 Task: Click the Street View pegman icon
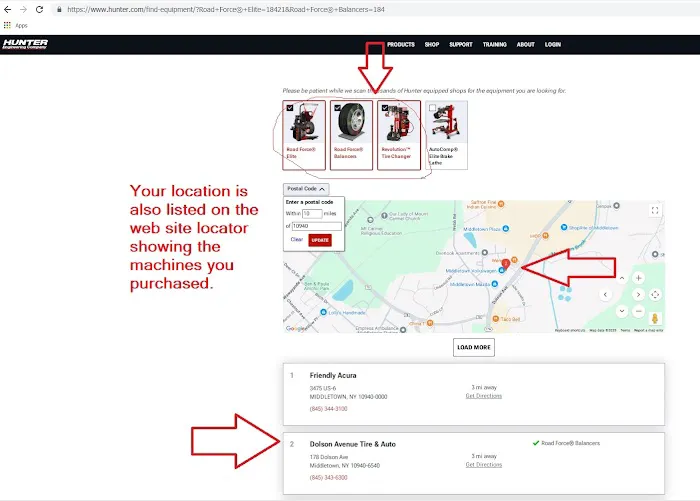point(655,318)
